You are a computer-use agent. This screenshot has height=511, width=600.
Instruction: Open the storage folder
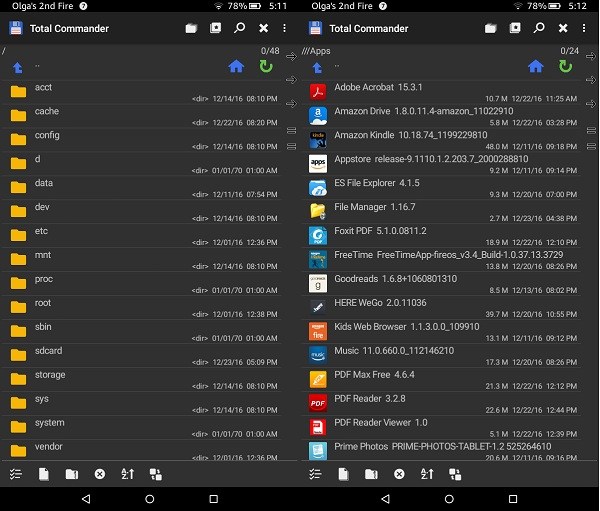click(142, 380)
